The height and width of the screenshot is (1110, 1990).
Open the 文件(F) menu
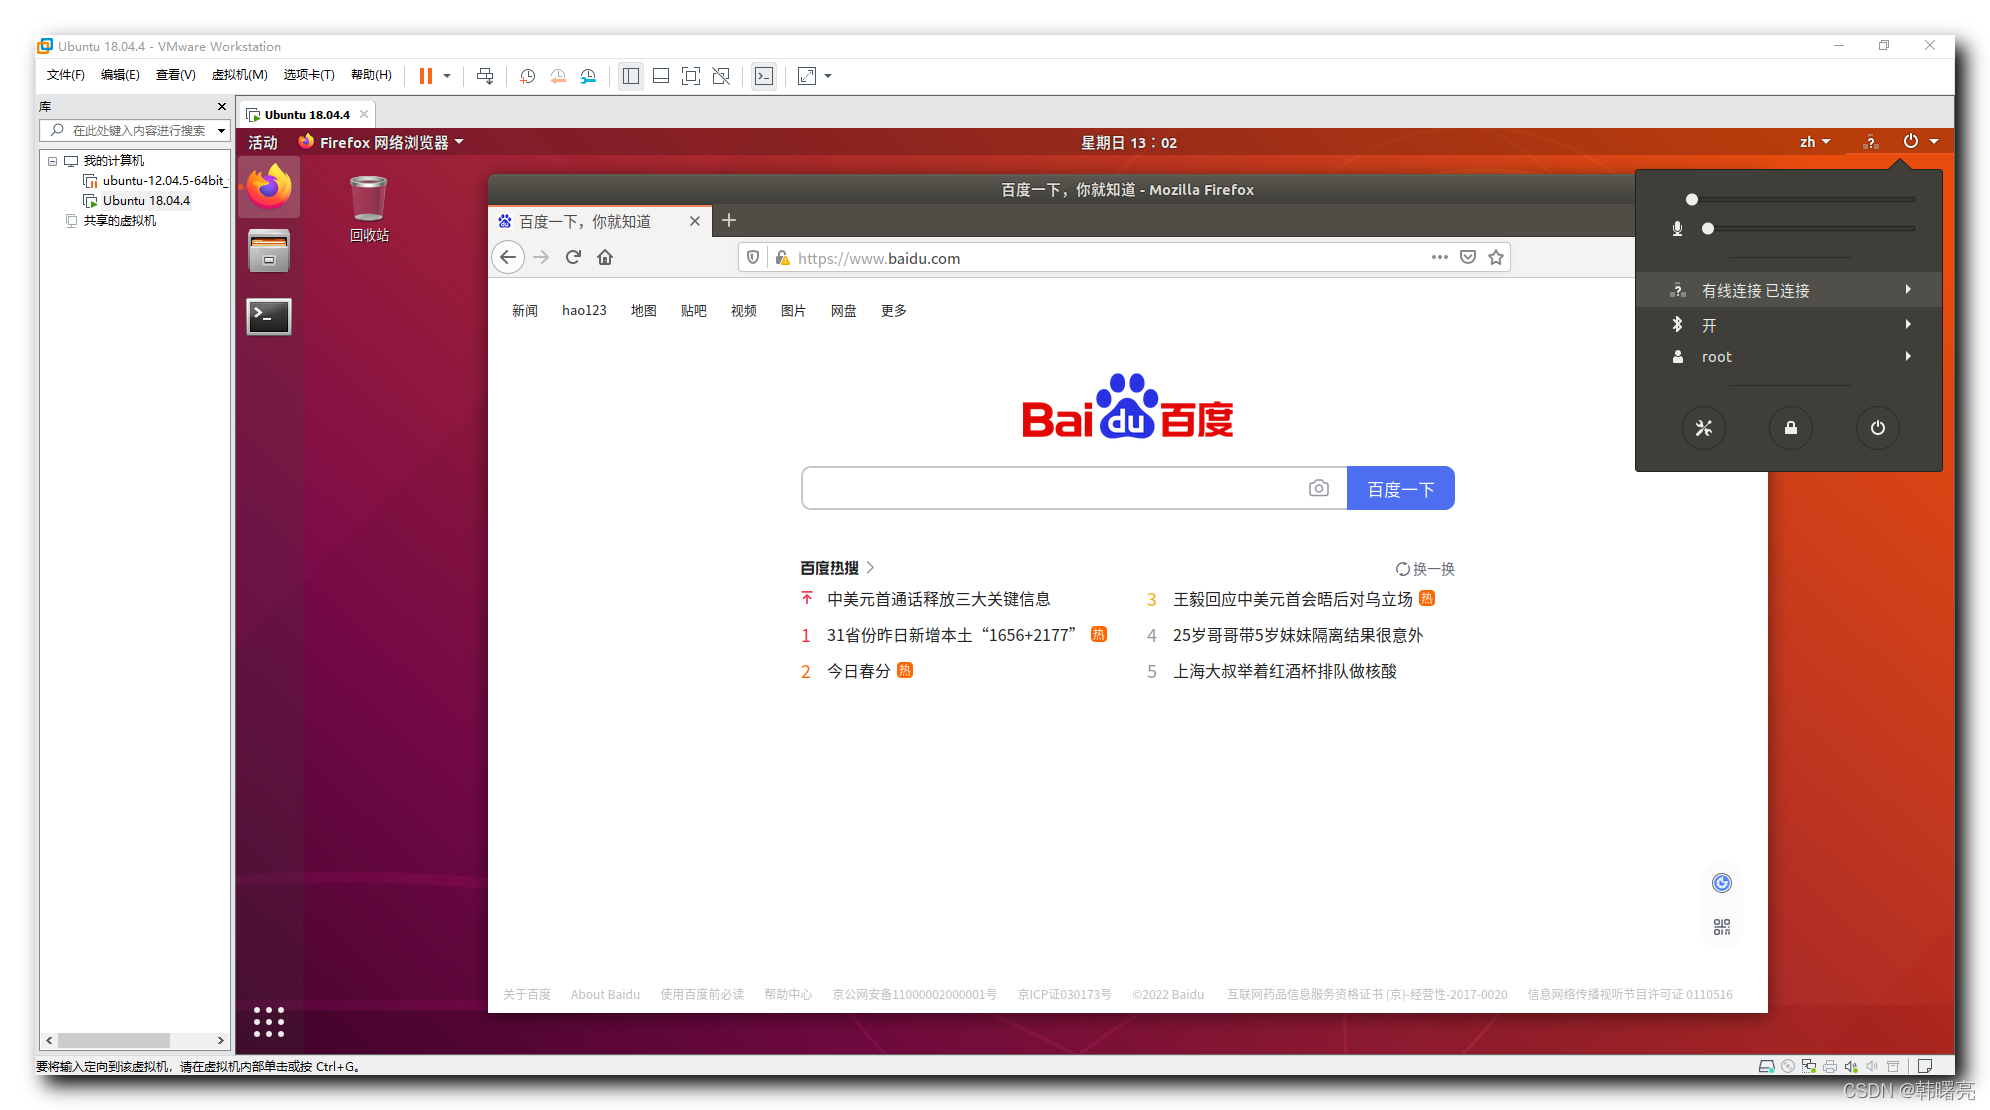tap(66, 75)
